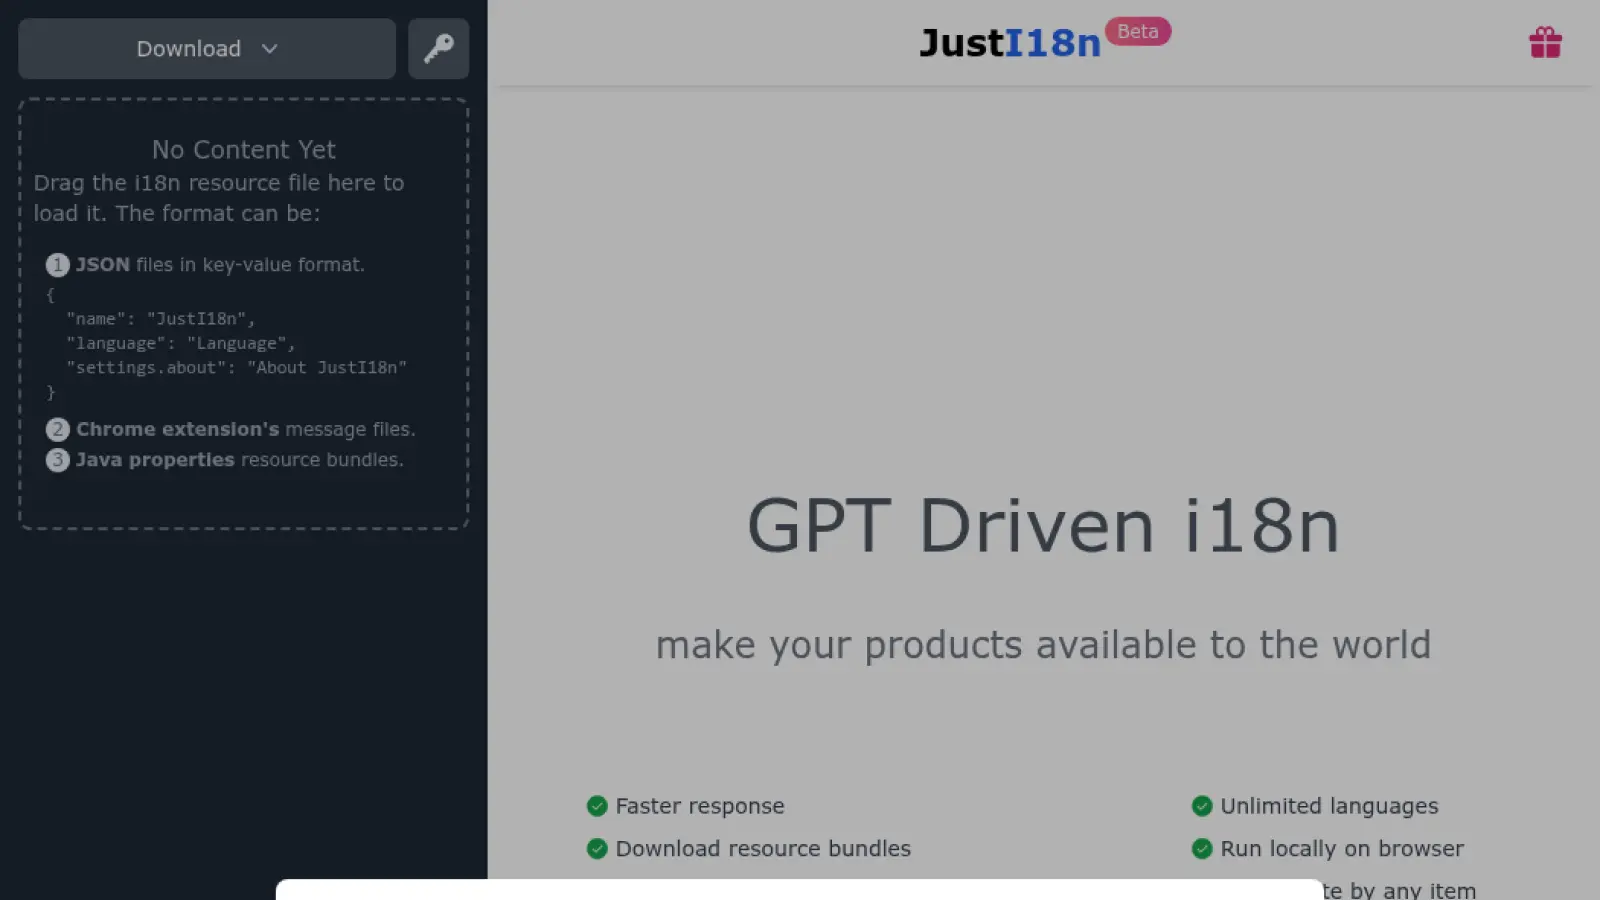
Task: Click the Java properties resource bundles text
Action: [240, 460]
